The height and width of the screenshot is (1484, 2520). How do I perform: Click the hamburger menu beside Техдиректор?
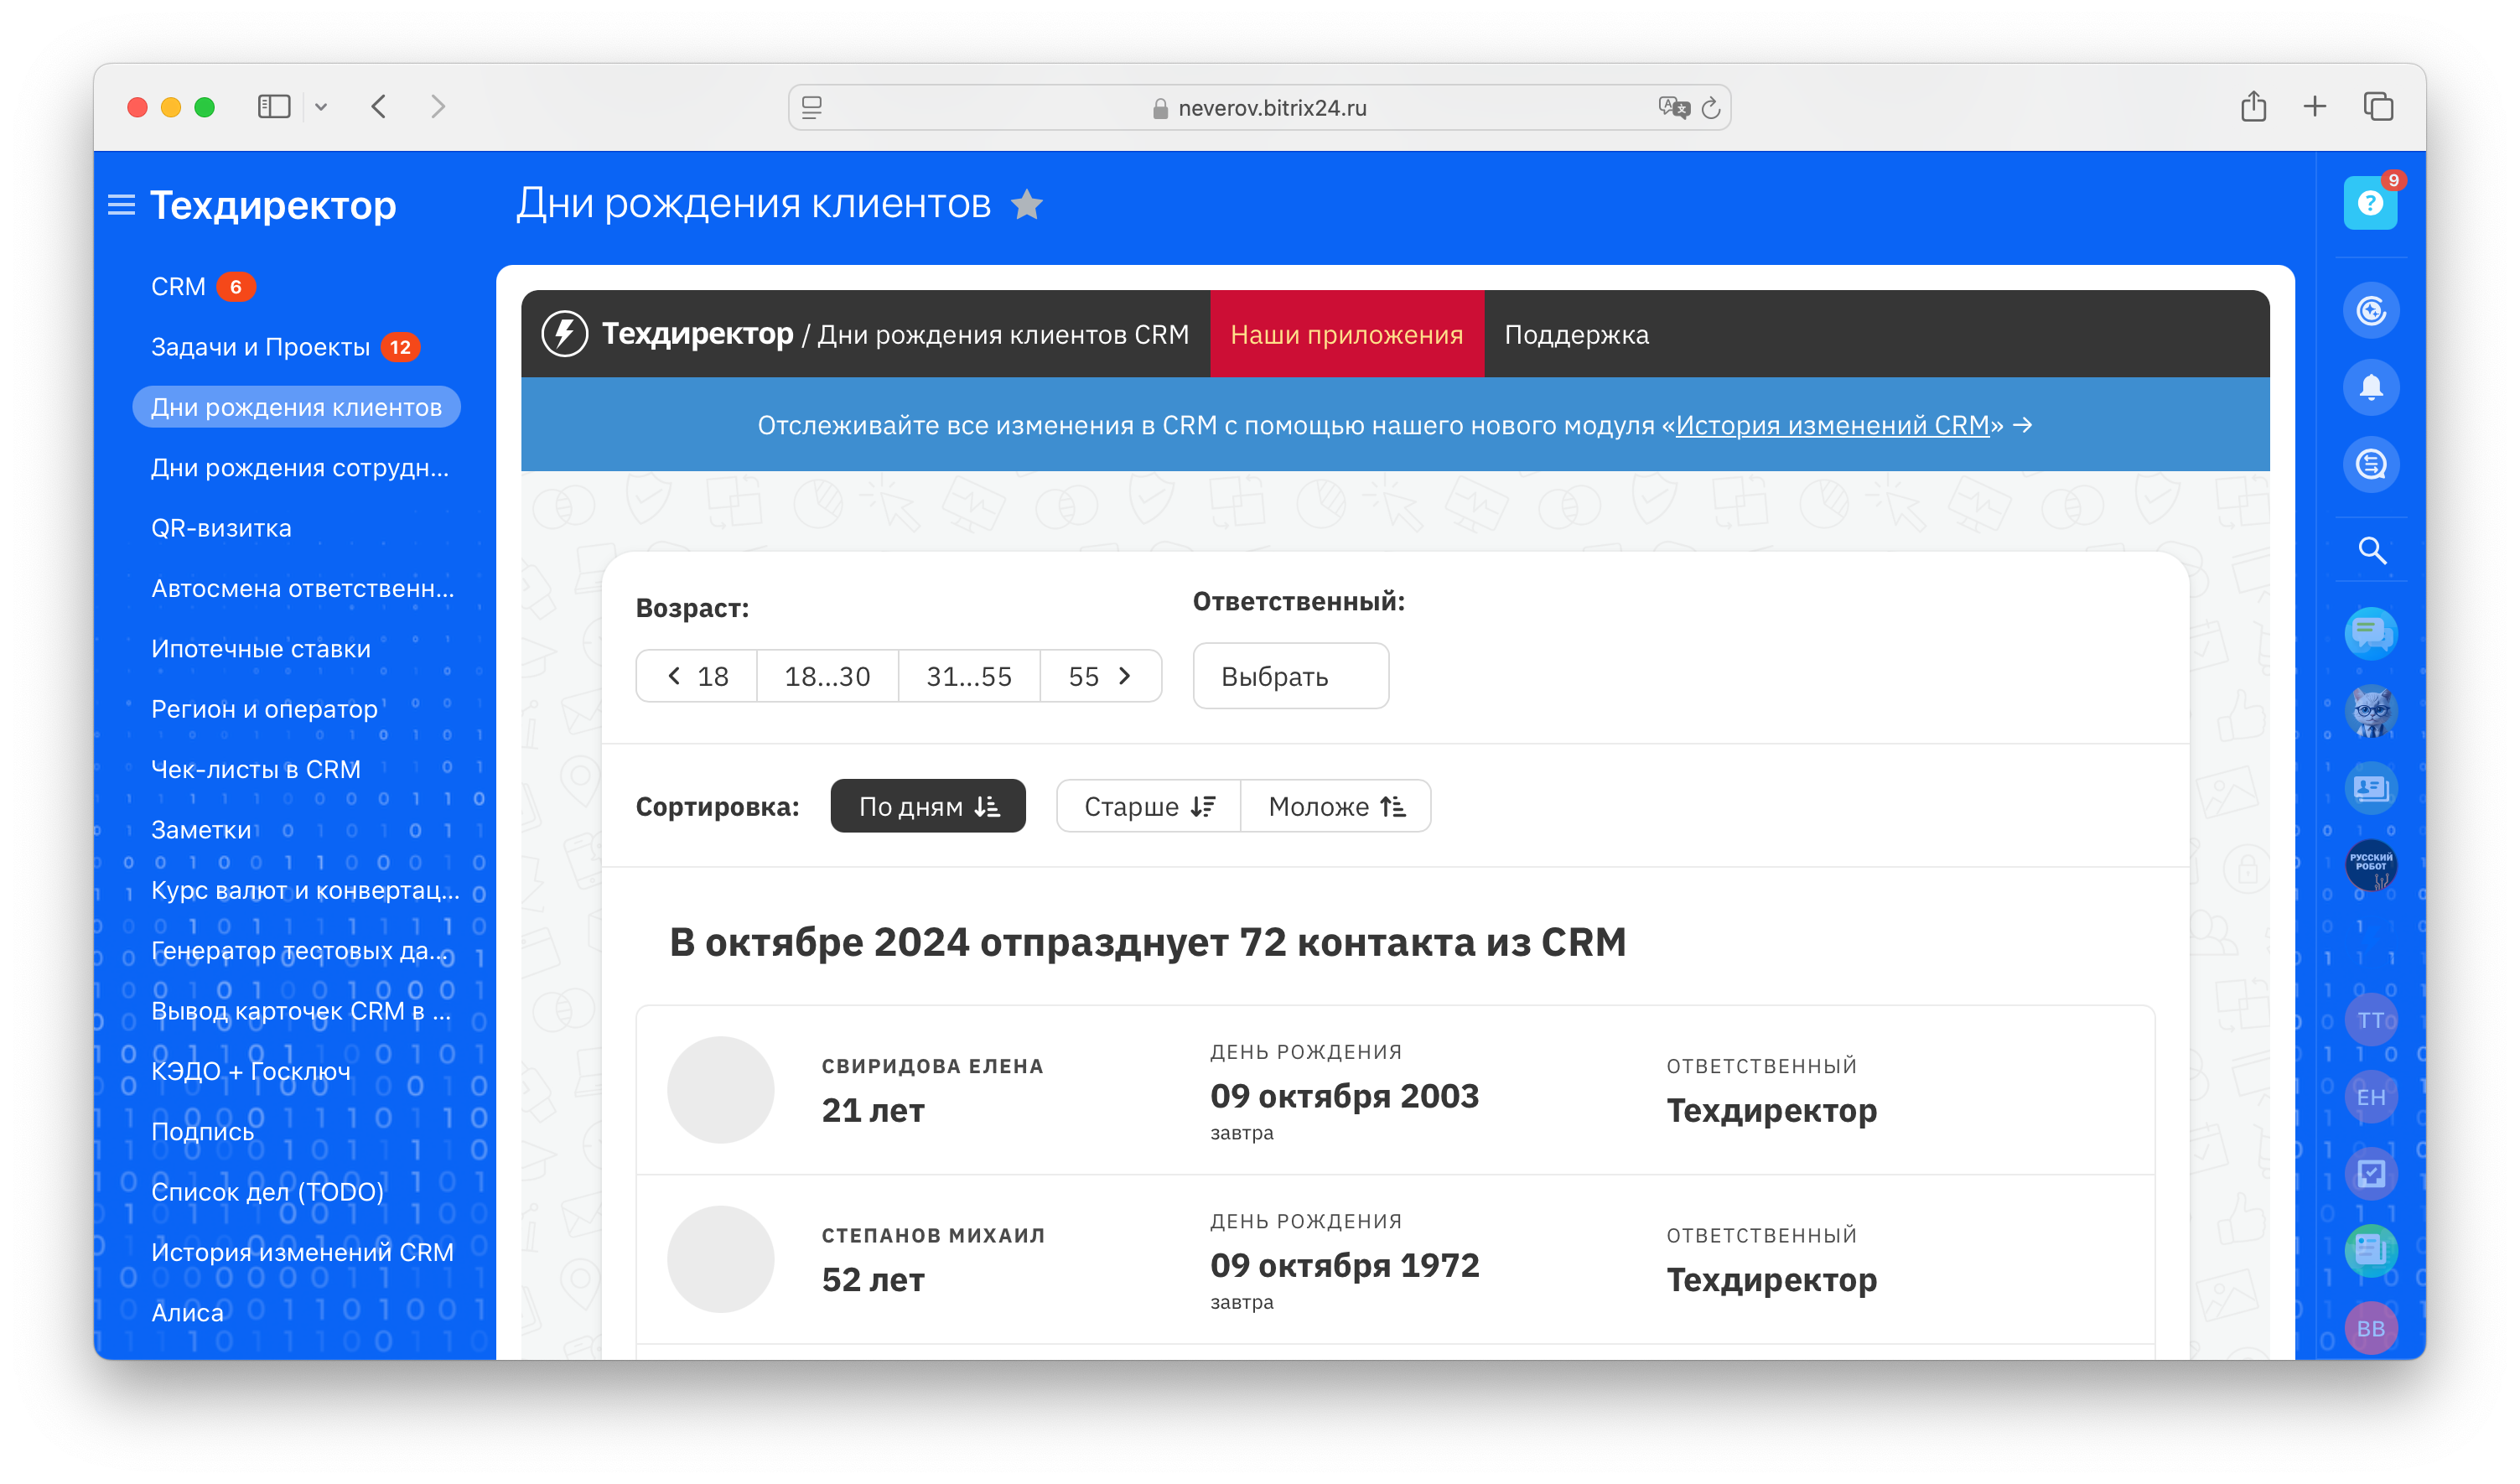121,205
